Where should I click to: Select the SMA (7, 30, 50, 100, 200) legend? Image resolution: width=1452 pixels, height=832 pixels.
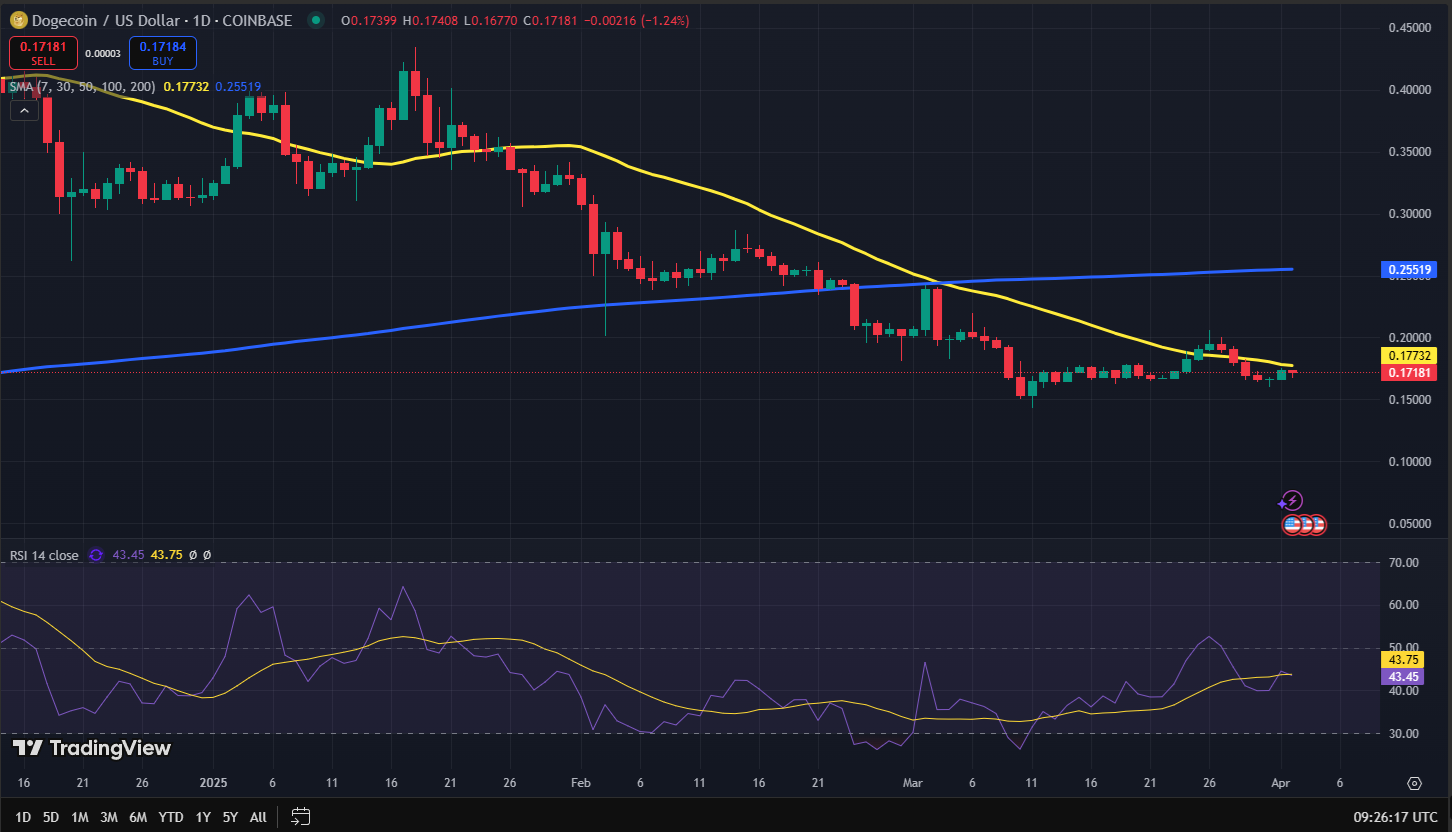(80, 87)
